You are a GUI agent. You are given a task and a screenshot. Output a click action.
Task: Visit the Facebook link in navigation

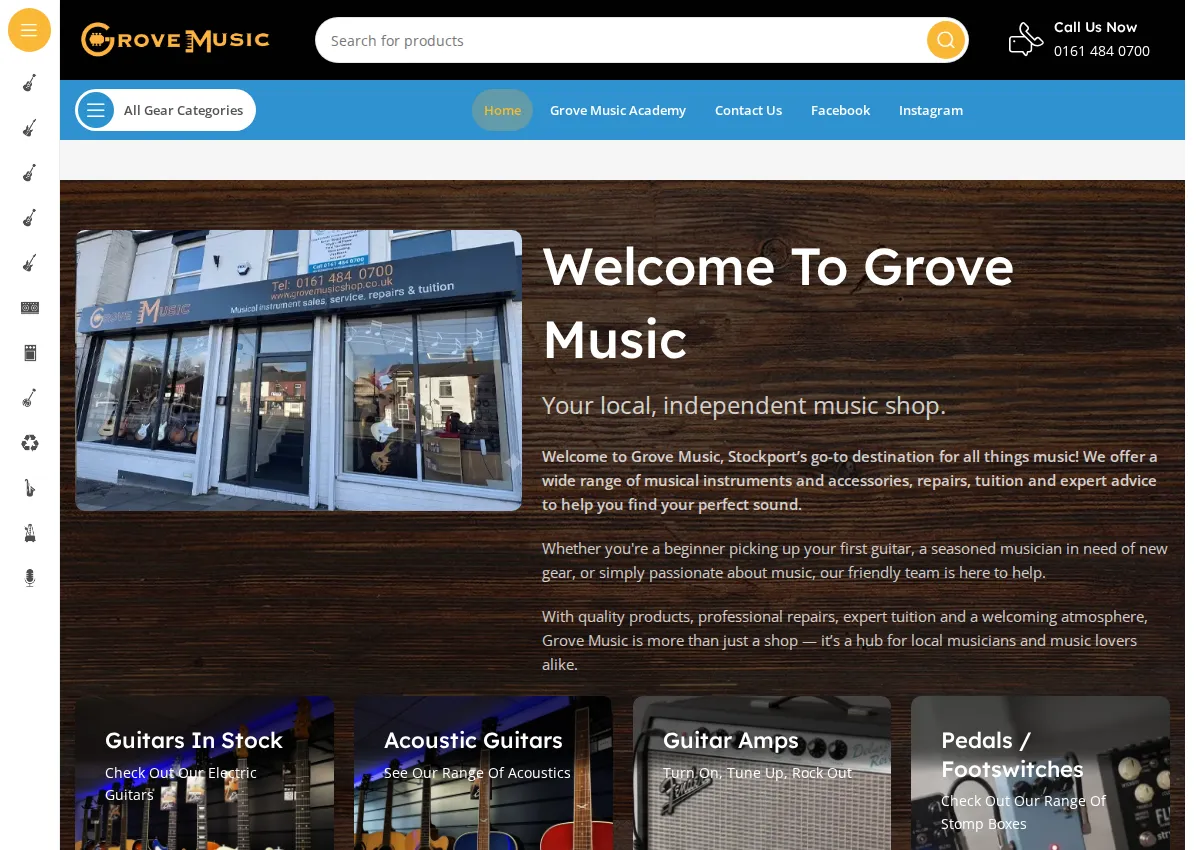tap(840, 110)
